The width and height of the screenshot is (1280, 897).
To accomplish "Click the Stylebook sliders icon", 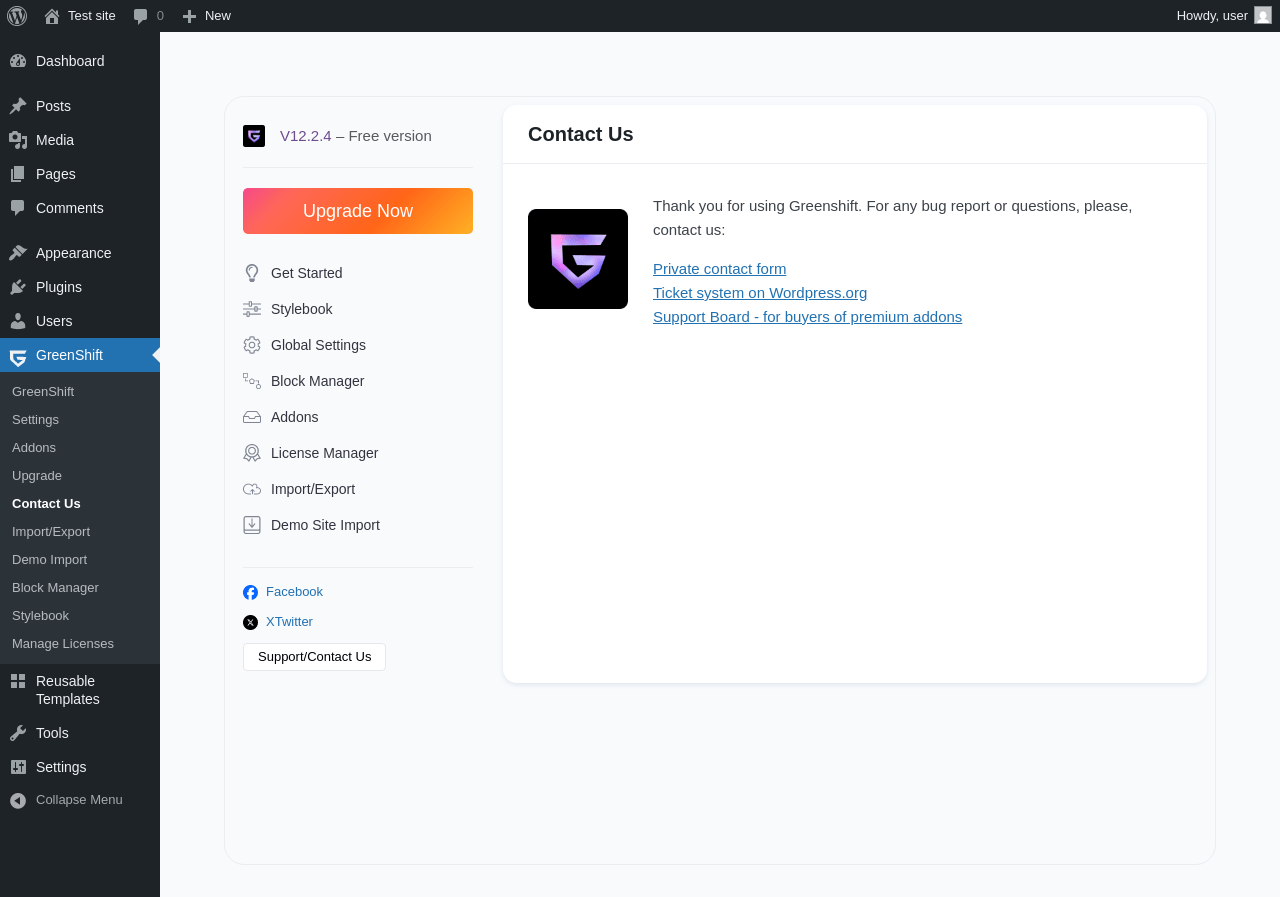I will pyautogui.click(x=252, y=309).
